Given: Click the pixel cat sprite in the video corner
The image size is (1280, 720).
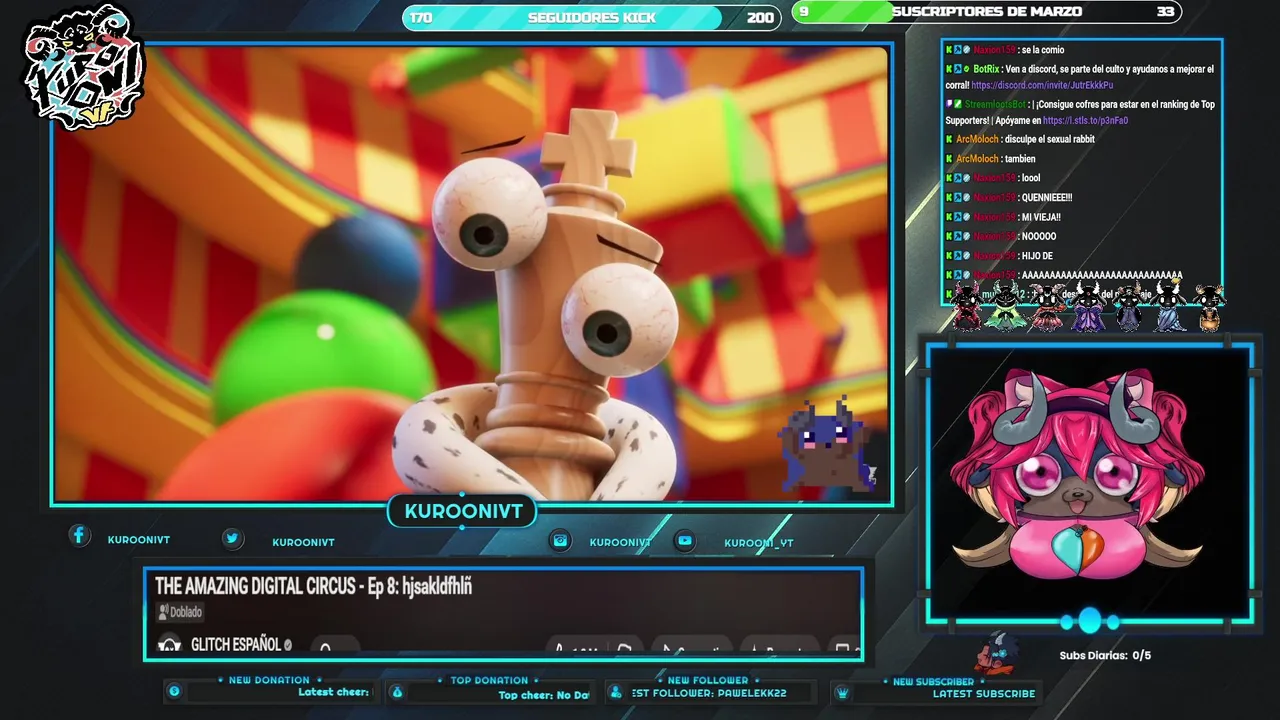Looking at the screenshot, I should pos(826,445).
